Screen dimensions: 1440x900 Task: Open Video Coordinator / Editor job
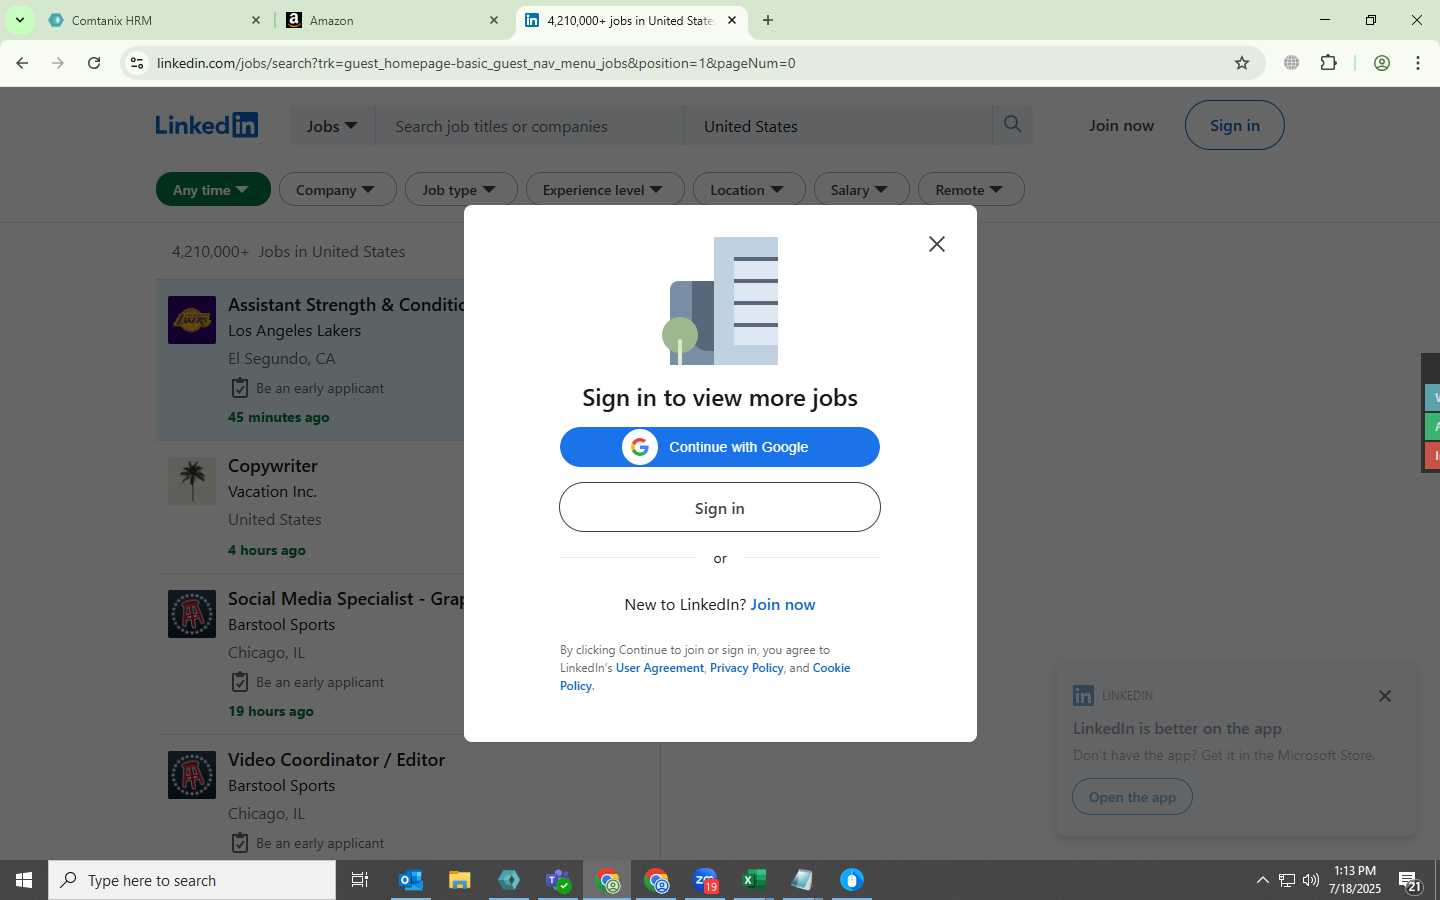pos(336,759)
